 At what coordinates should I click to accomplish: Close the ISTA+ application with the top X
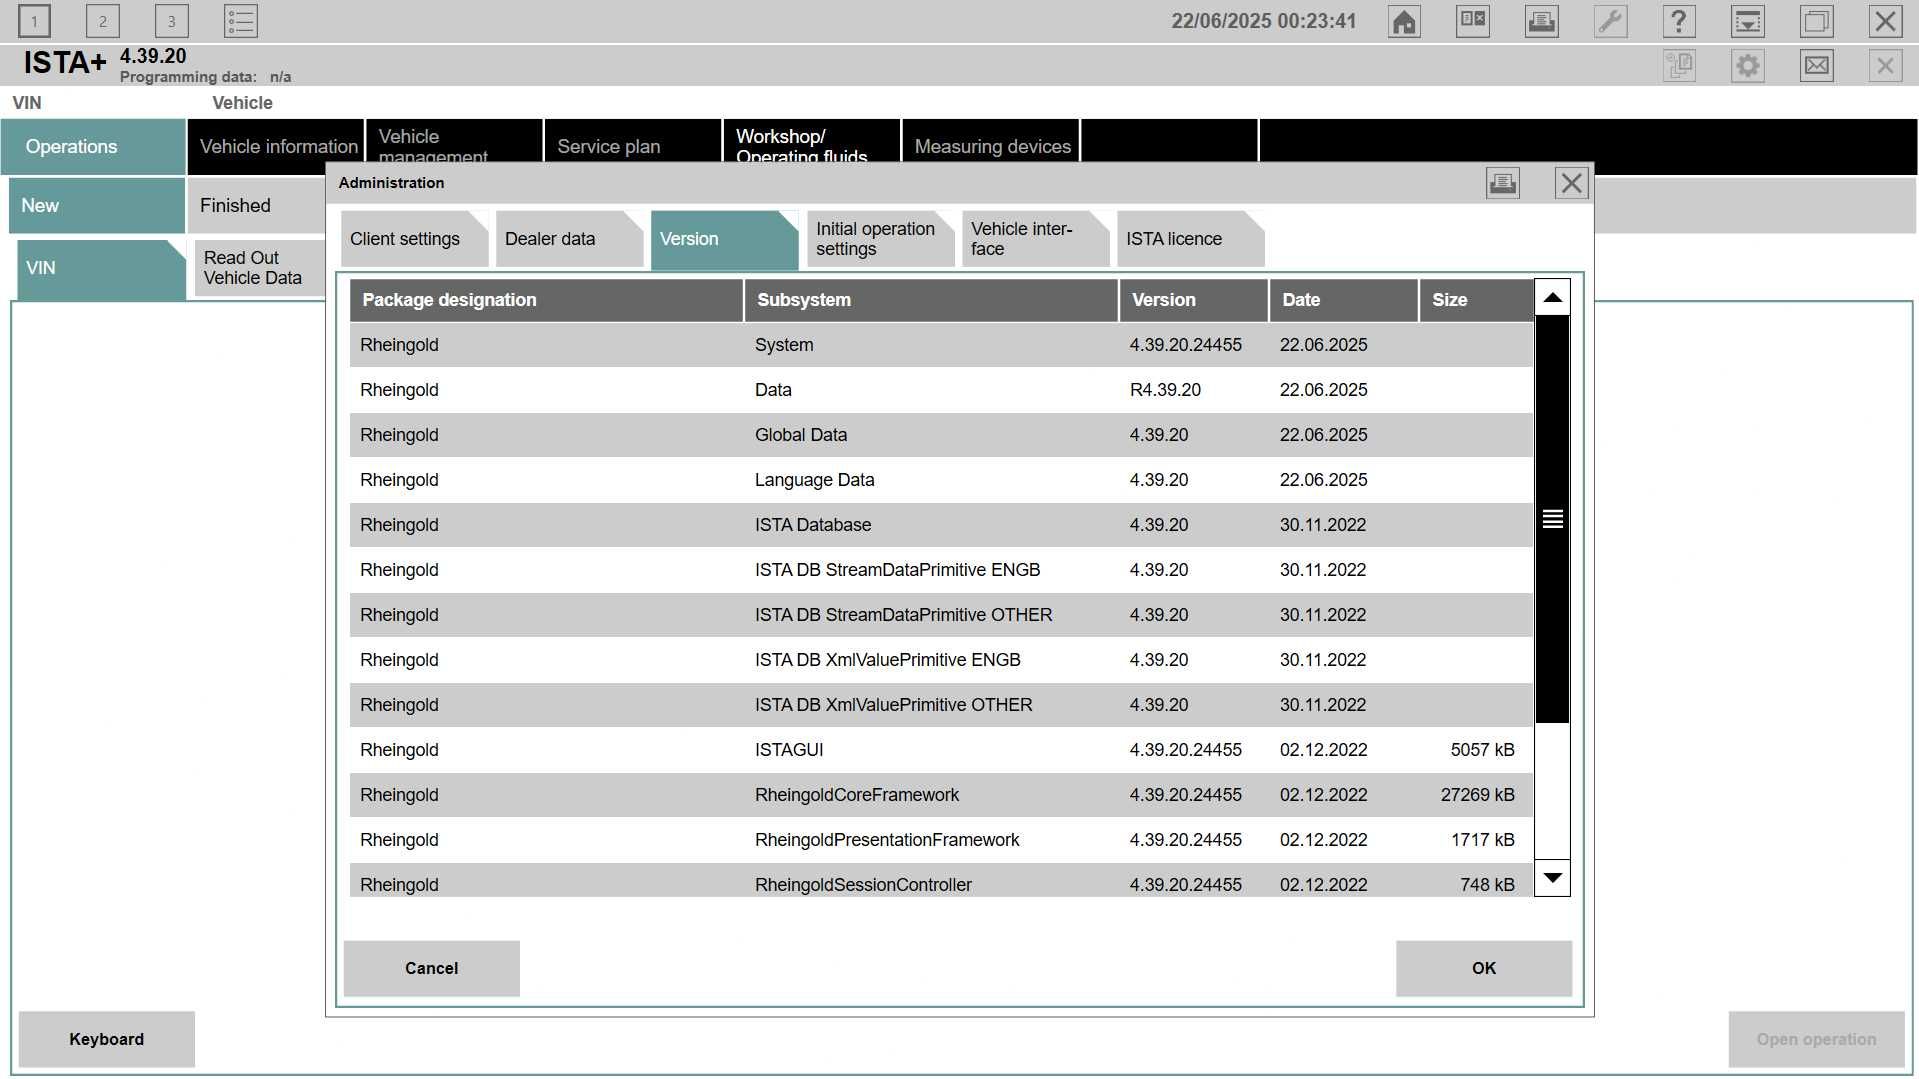[1886, 21]
